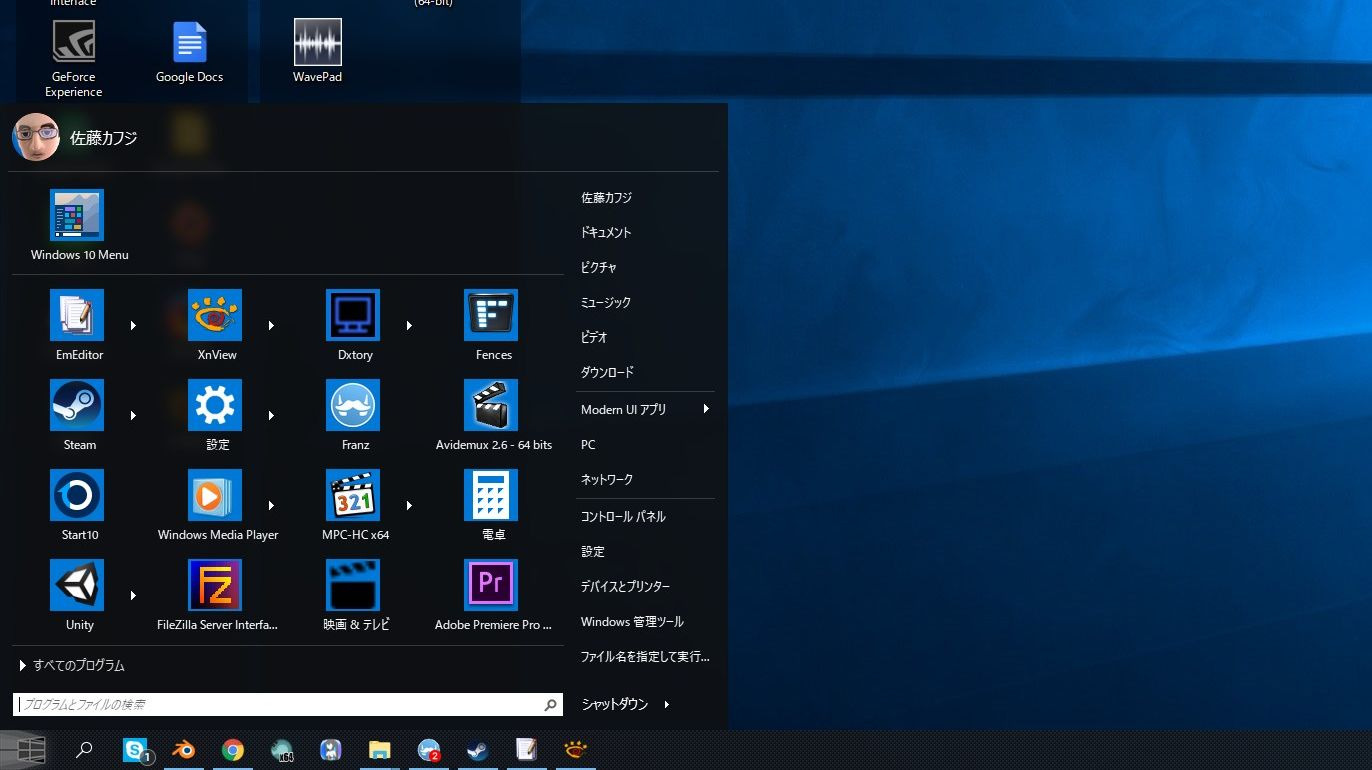Viewport: 1372px width, 770px height.
Task: Open Windows 管理ツール
Action: click(632, 622)
